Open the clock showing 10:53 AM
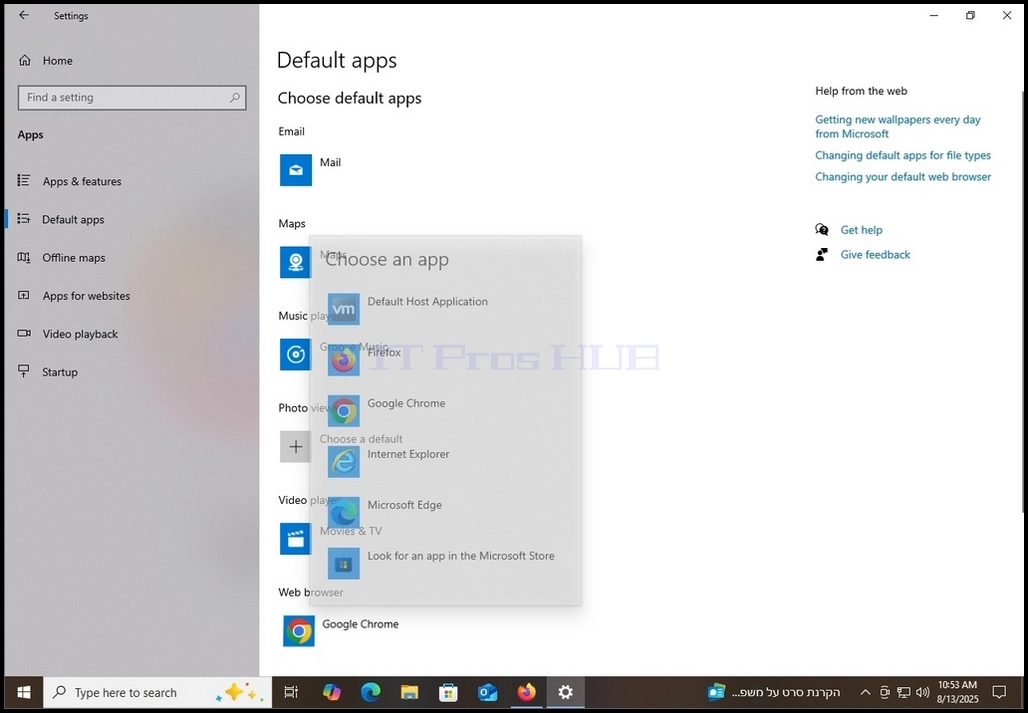Image resolution: width=1028 pixels, height=713 pixels. pyautogui.click(x=957, y=692)
